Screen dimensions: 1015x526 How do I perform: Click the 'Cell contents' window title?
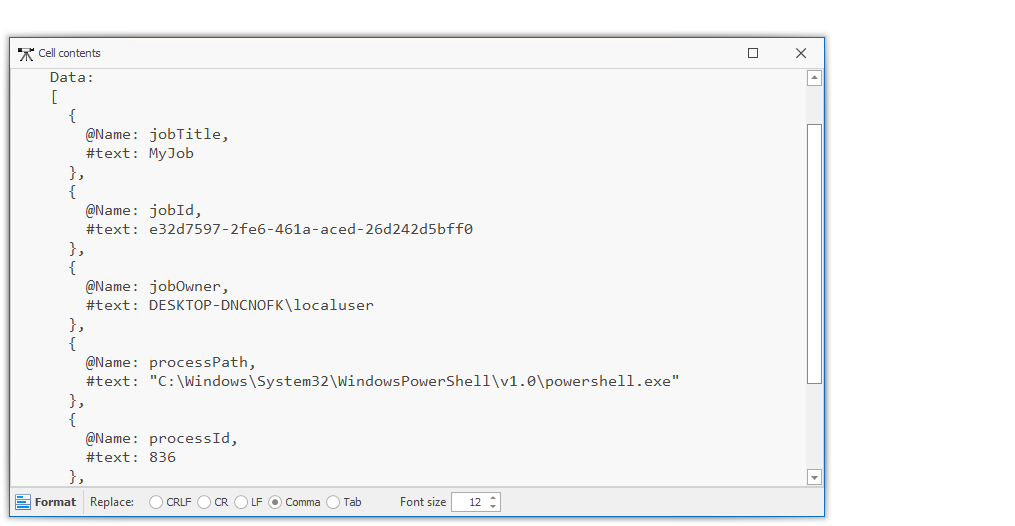coord(69,53)
